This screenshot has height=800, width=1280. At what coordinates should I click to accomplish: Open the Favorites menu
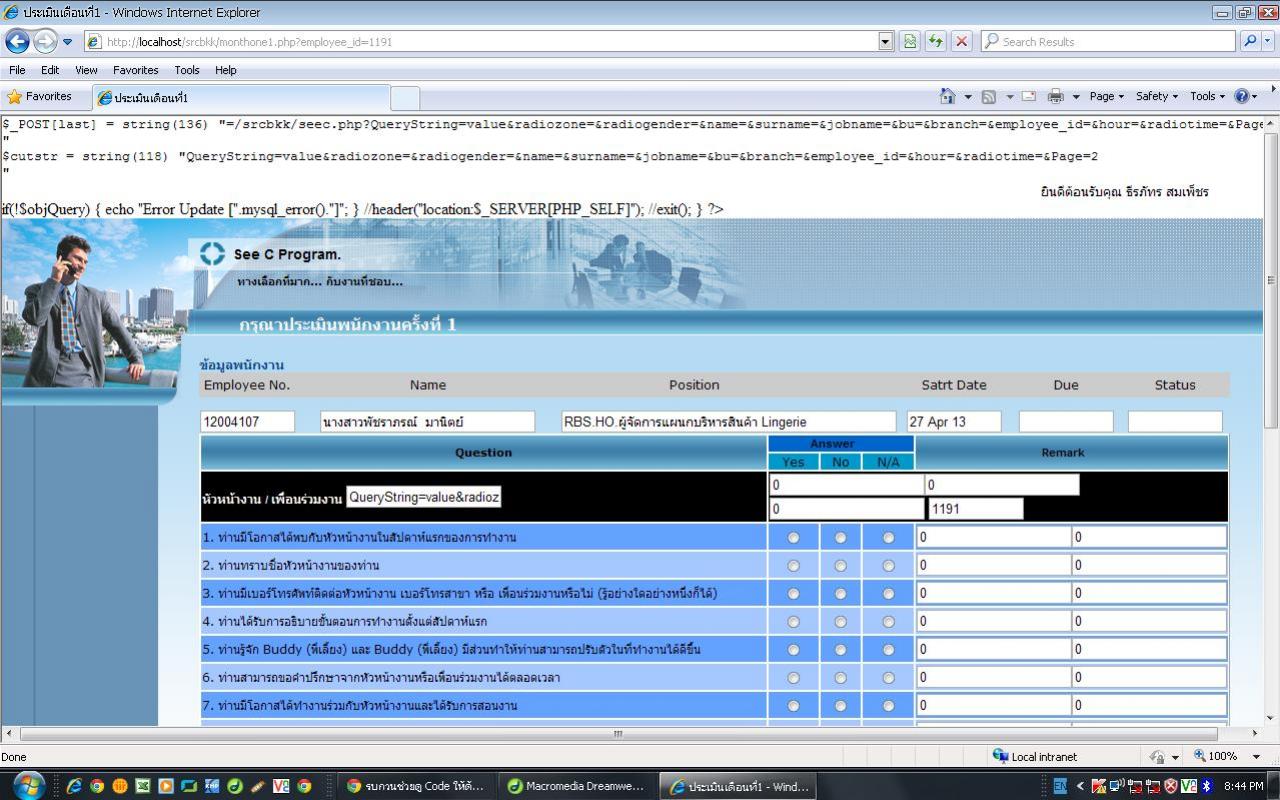pyautogui.click(x=135, y=70)
